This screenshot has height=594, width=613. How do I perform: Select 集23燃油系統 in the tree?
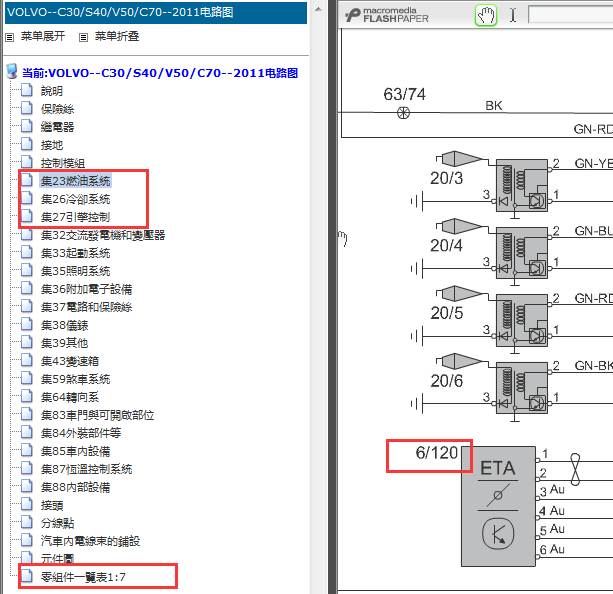tap(75, 181)
